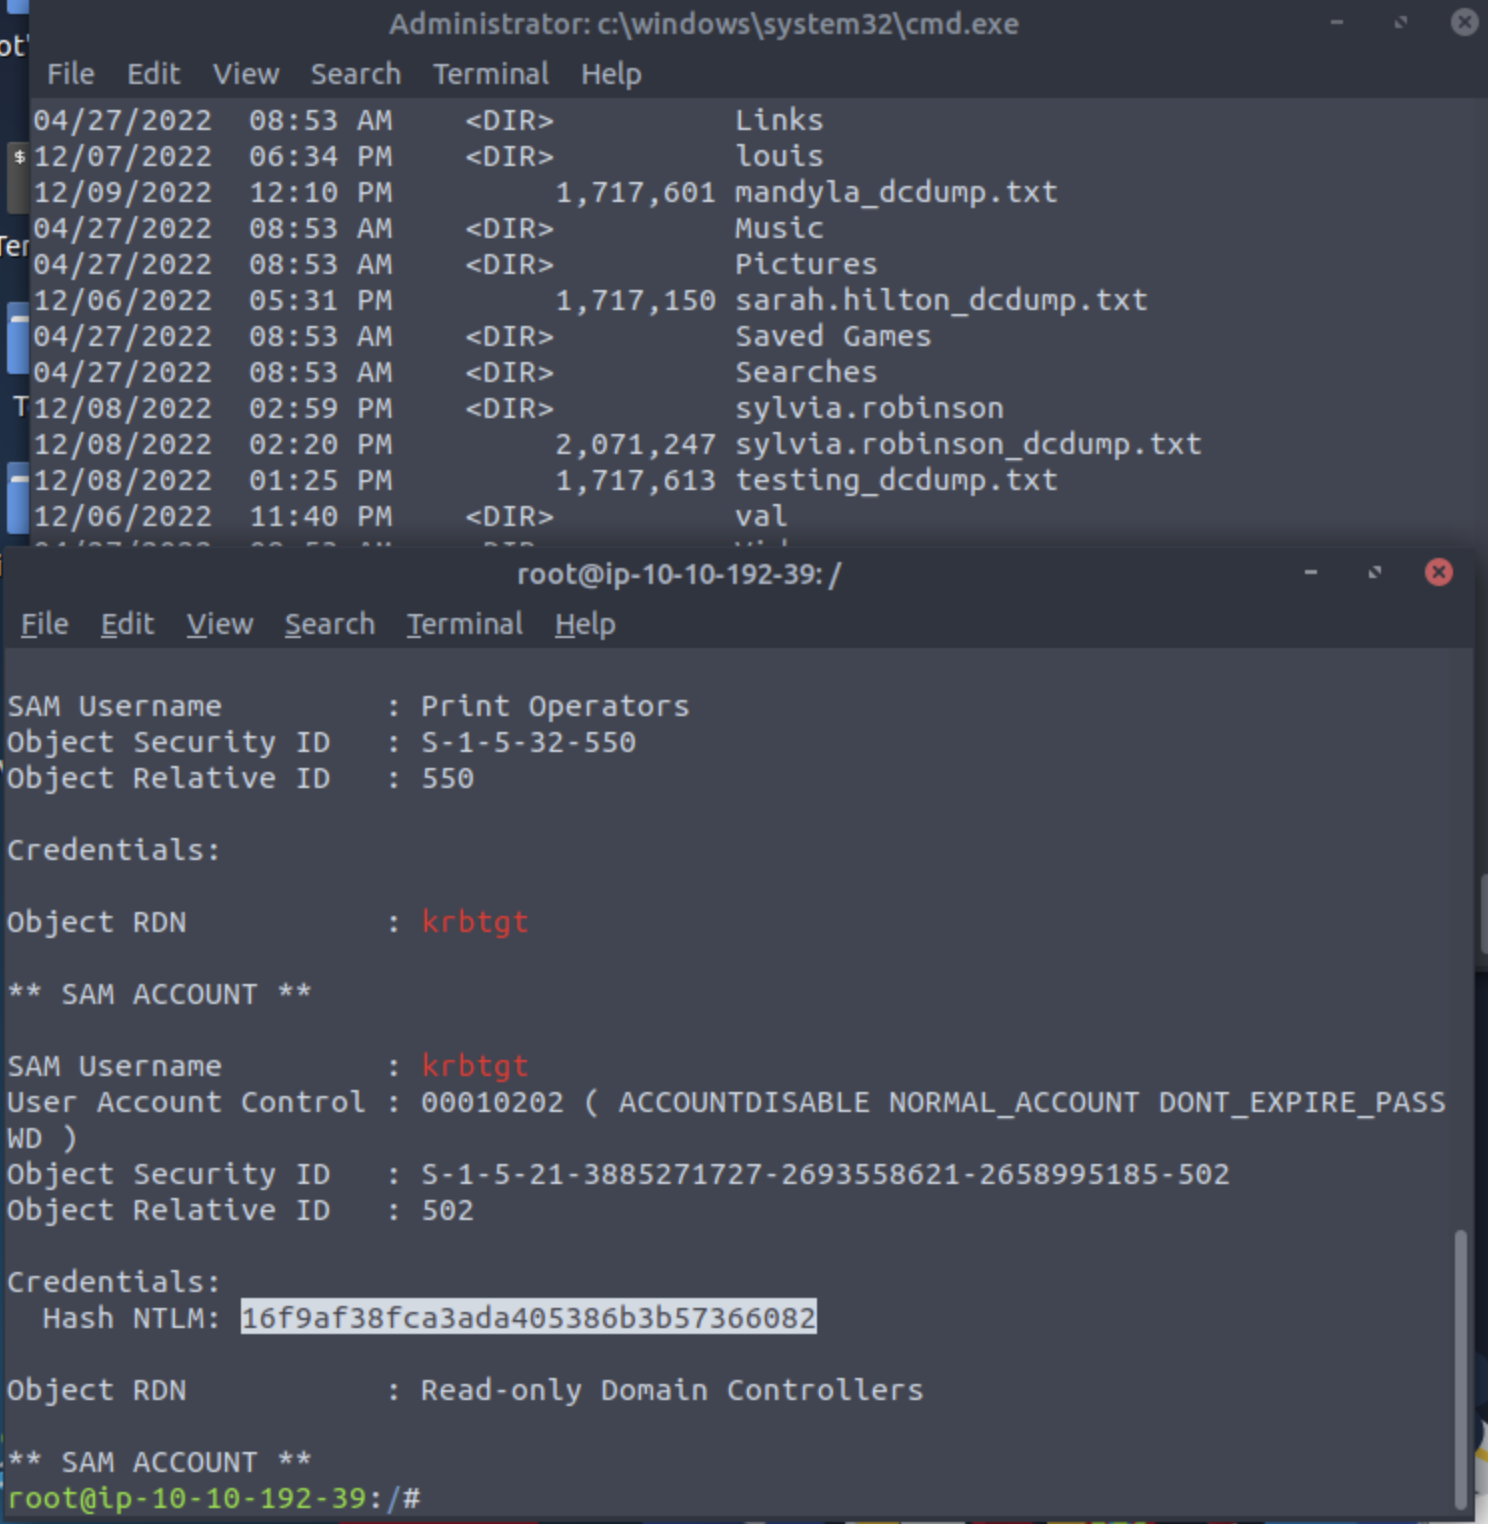Open Edit menu in root terminal window
Screen dimensions: 1488x1524
click(127, 624)
